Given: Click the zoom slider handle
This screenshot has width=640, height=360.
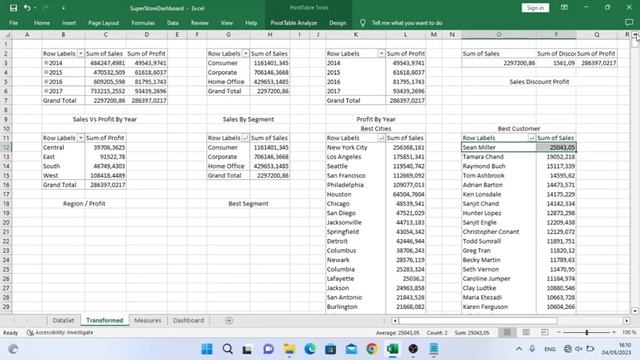Looking at the screenshot, I should [x=587, y=332].
